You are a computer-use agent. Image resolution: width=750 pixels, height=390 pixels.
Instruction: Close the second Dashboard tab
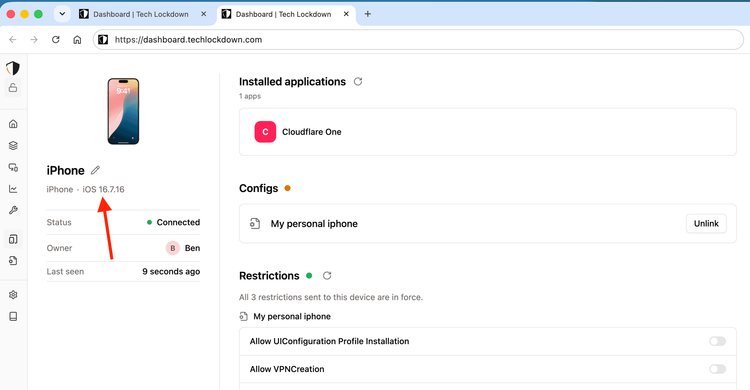[x=346, y=14]
